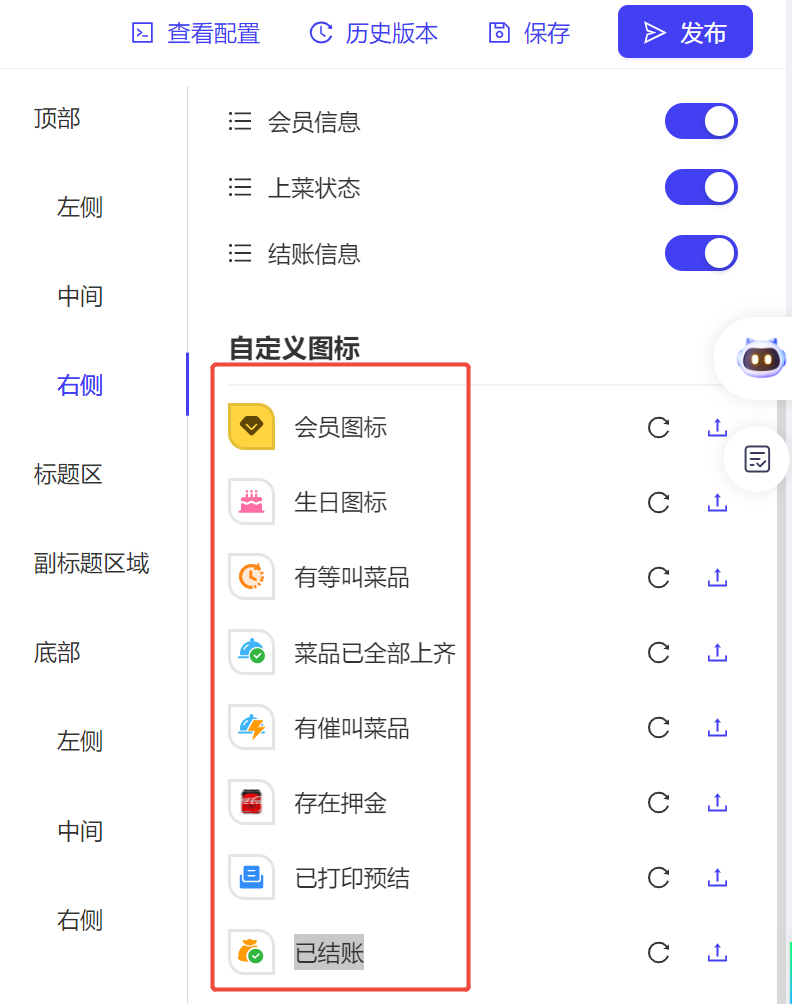Click the 会员图标 thumbnail image
This screenshot has width=792, height=1004.
252,426
